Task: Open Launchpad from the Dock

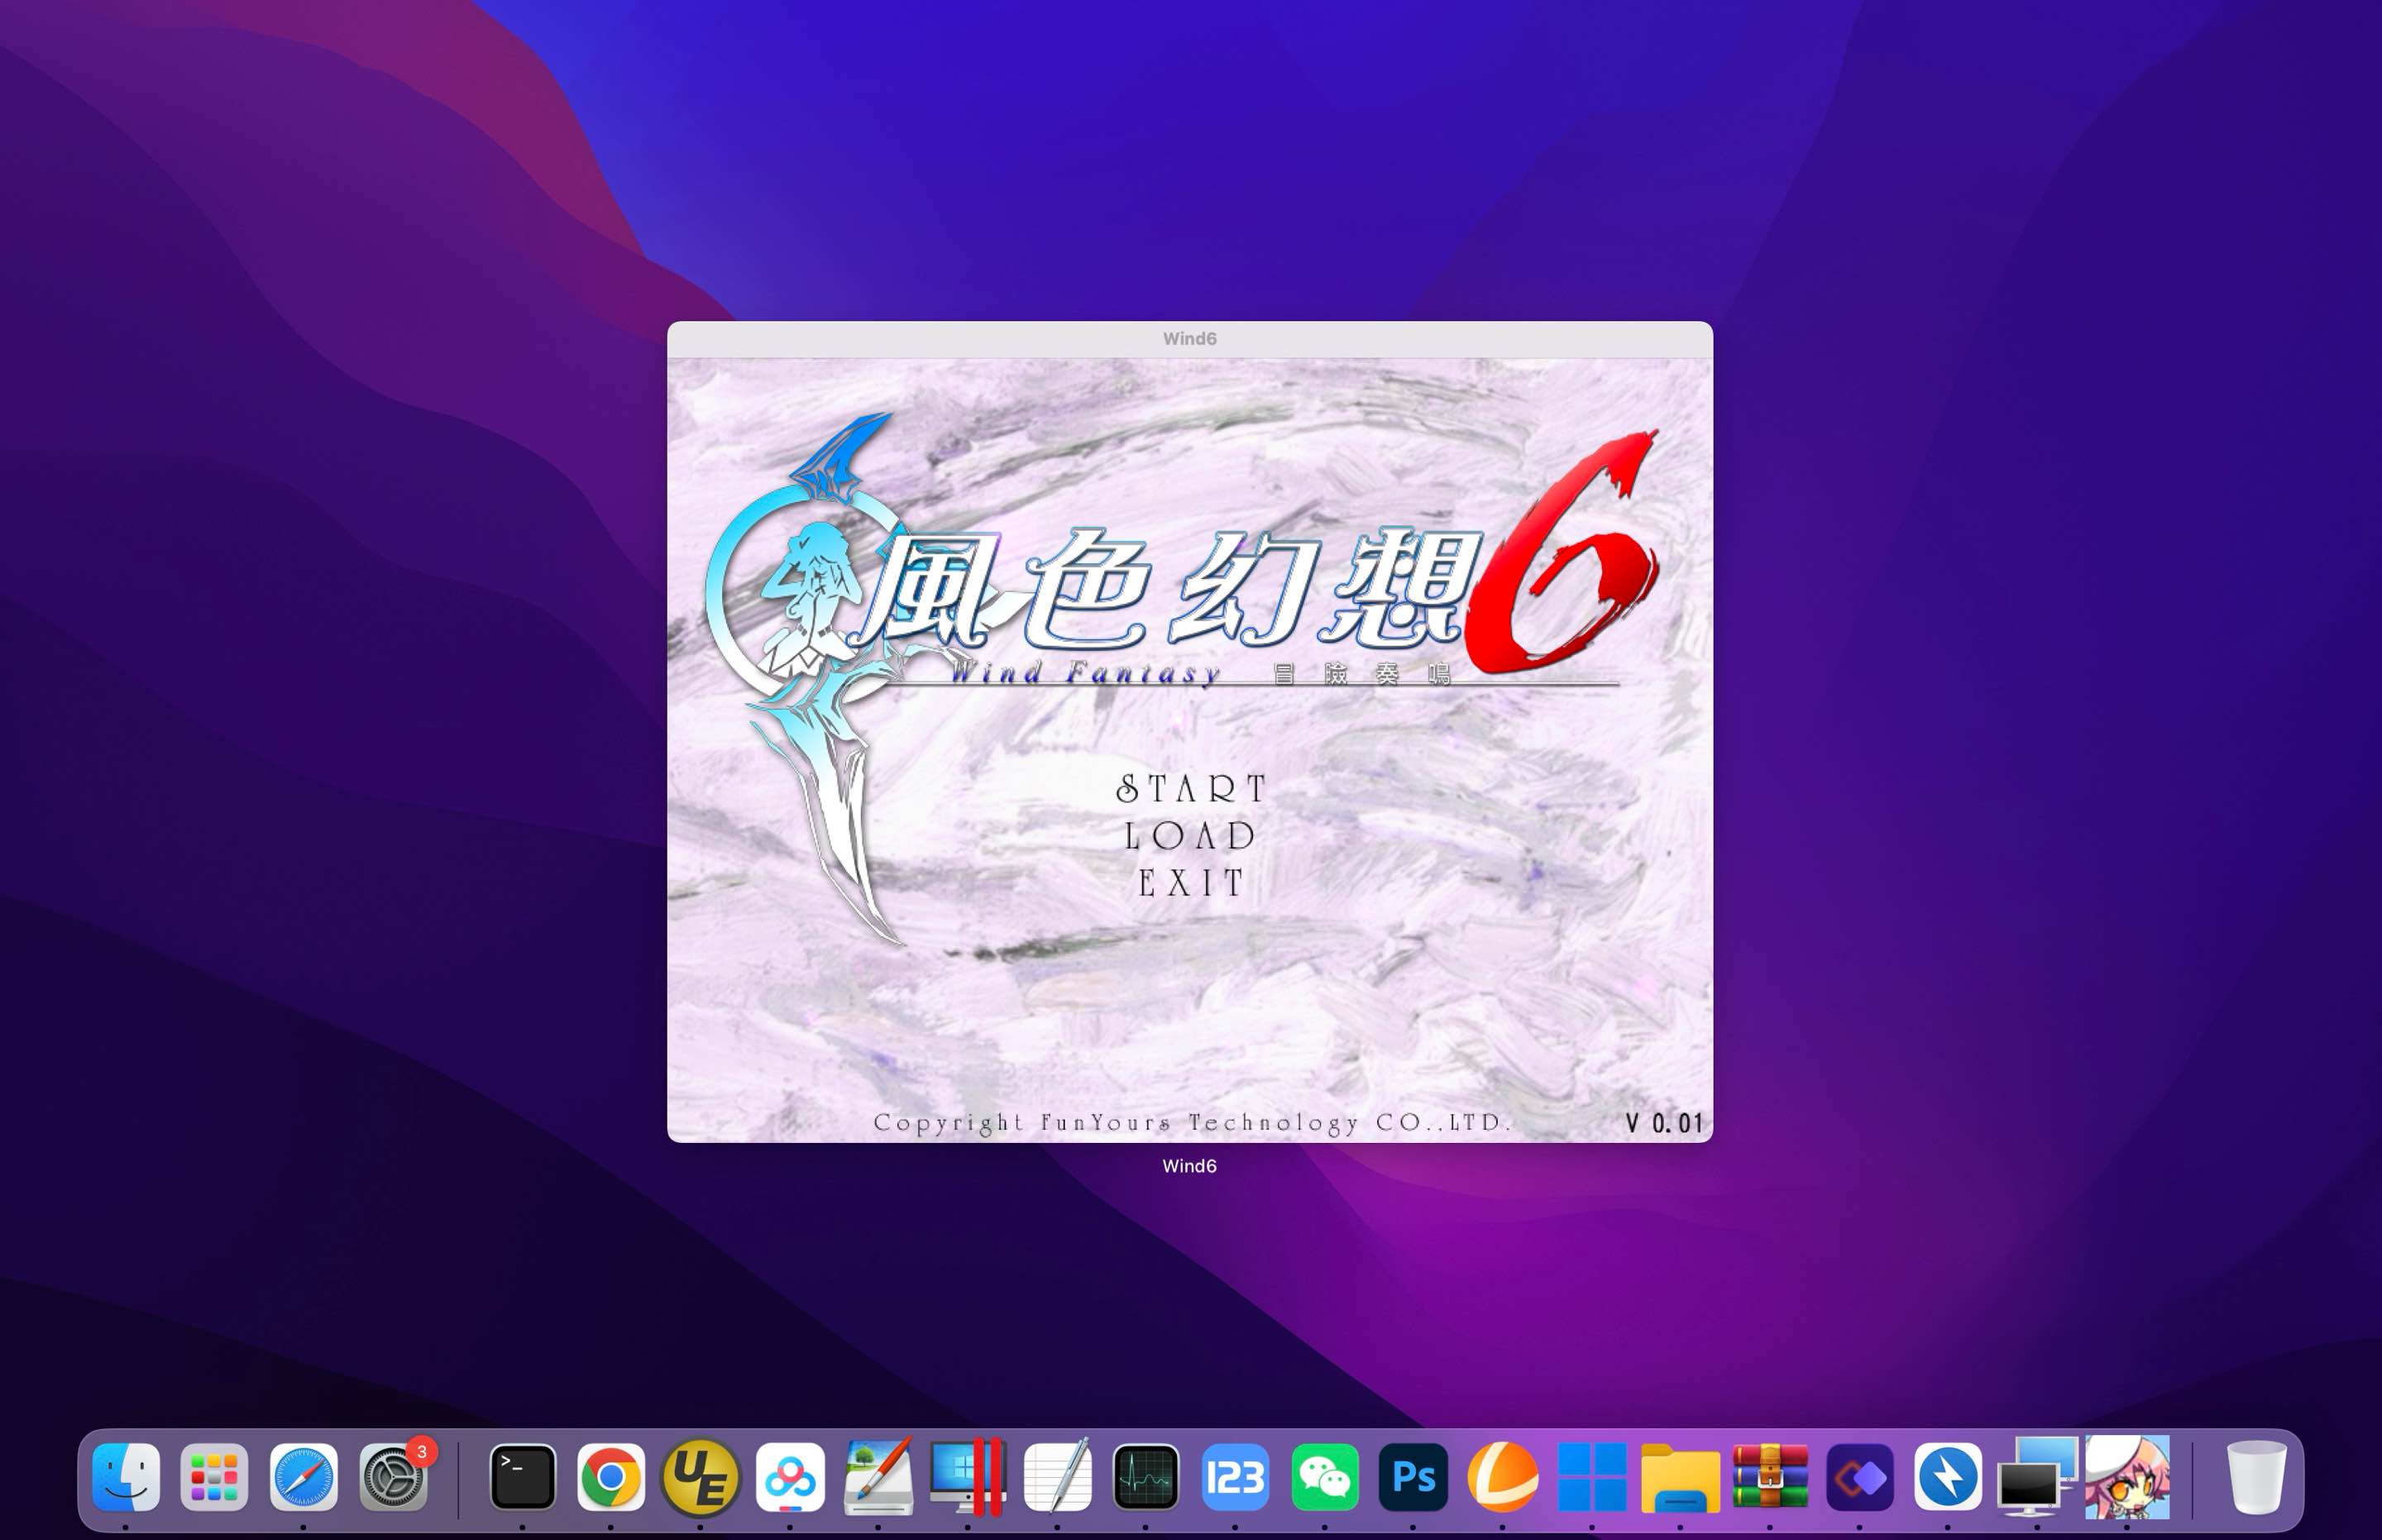Action: (x=214, y=1477)
